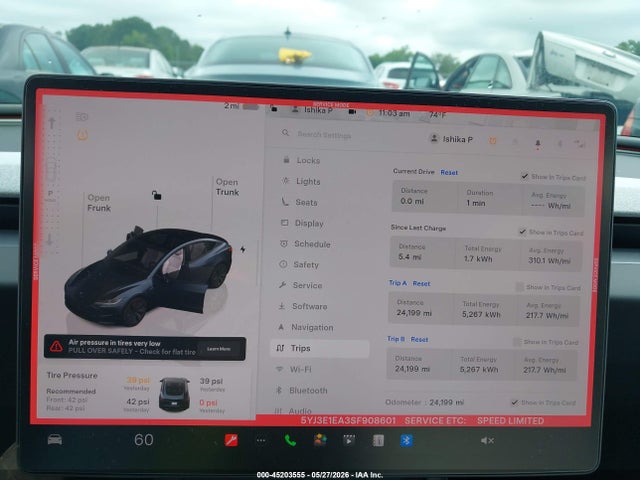Tap the Search Settings field
640x480 pixels.
click(324, 135)
